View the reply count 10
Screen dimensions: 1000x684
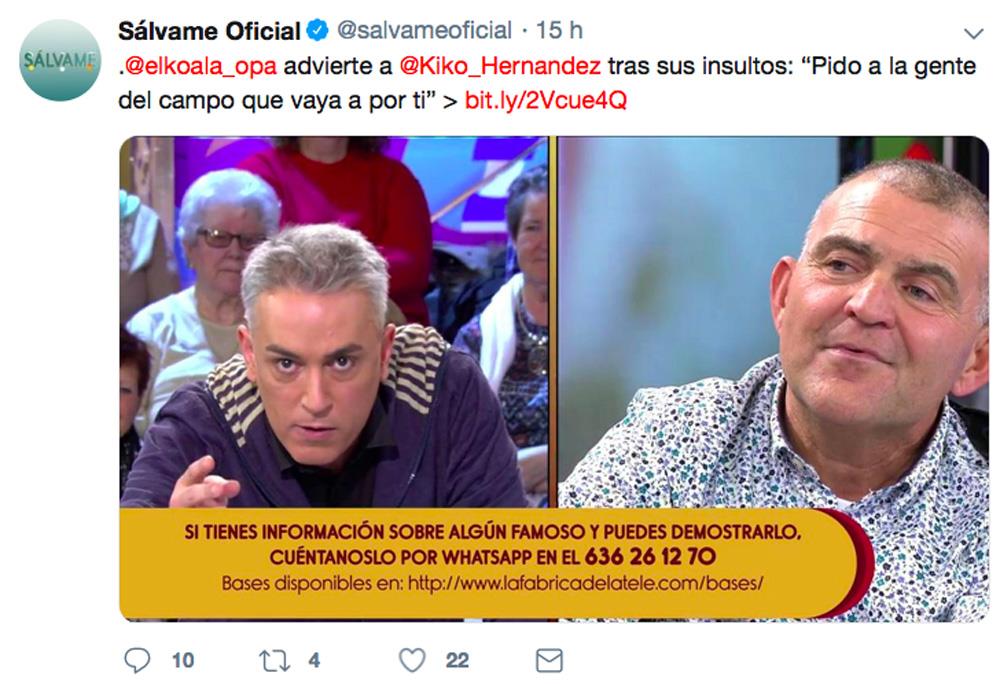[x=183, y=660]
